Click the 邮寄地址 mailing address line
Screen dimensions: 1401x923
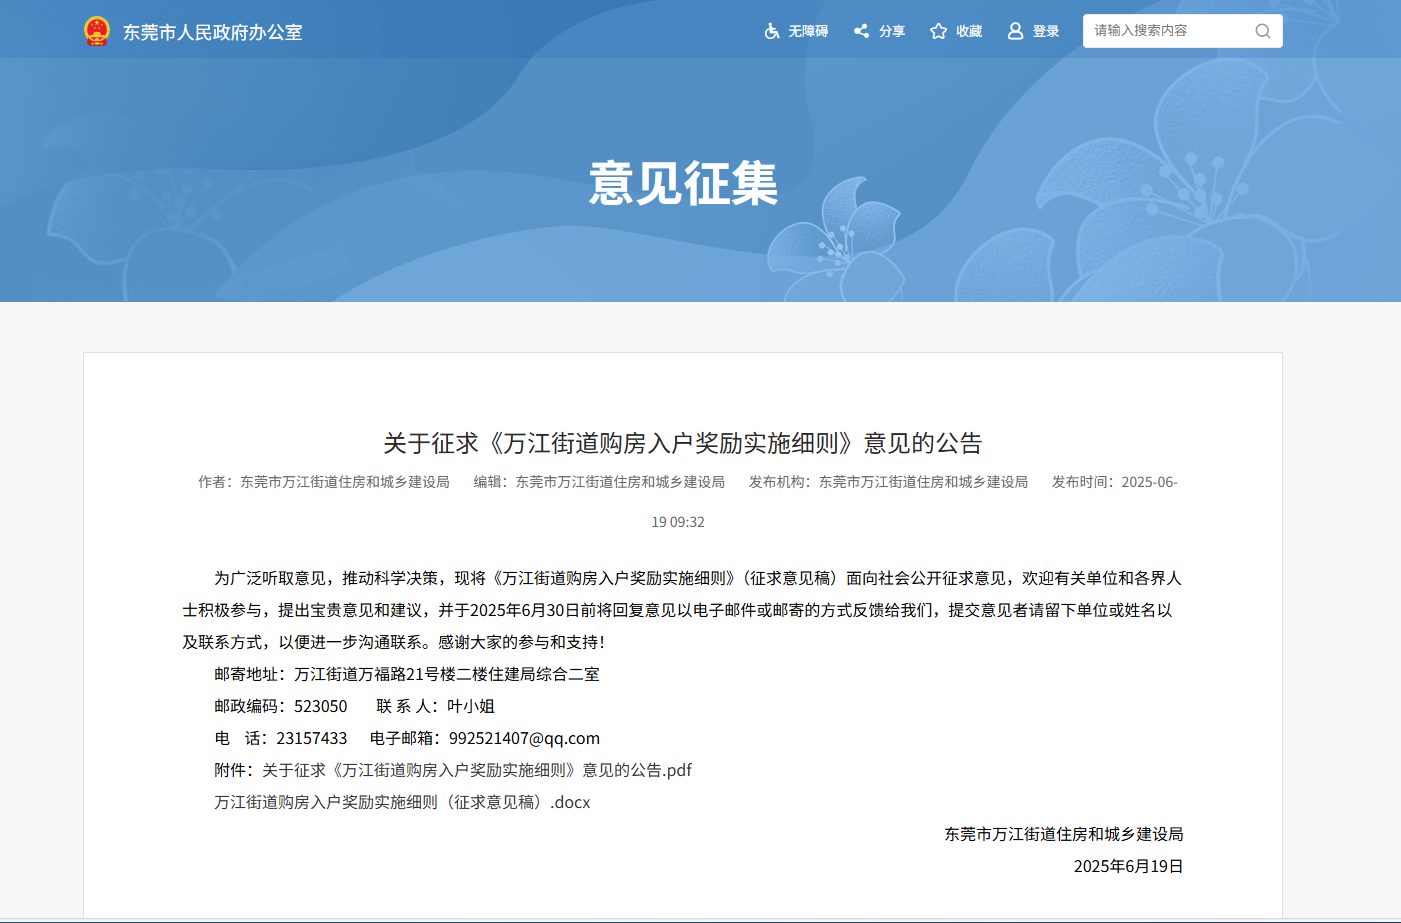click(407, 674)
